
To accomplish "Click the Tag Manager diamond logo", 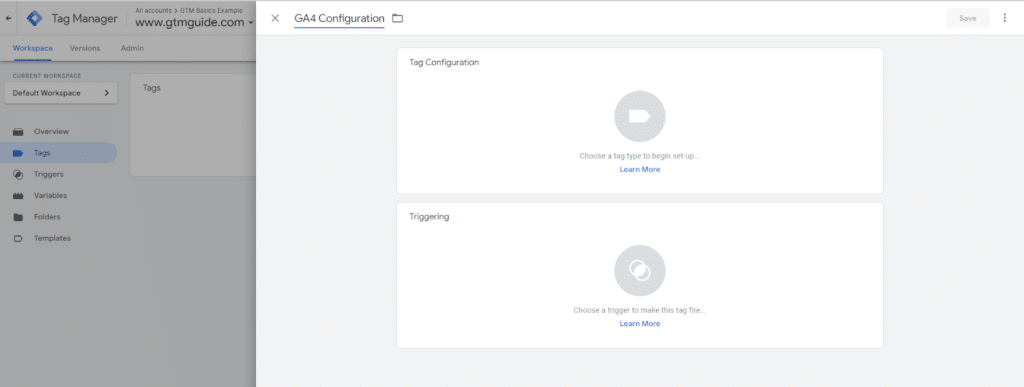I will (x=34, y=18).
